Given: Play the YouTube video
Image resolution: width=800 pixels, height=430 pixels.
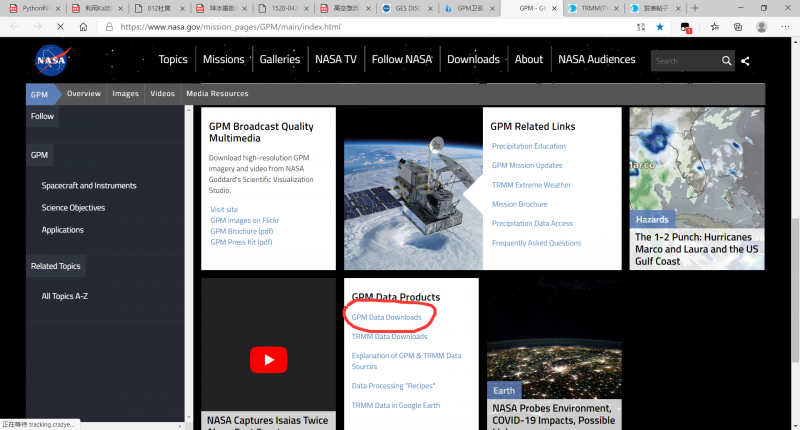Looking at the screenshot, I should coord(268,359).
